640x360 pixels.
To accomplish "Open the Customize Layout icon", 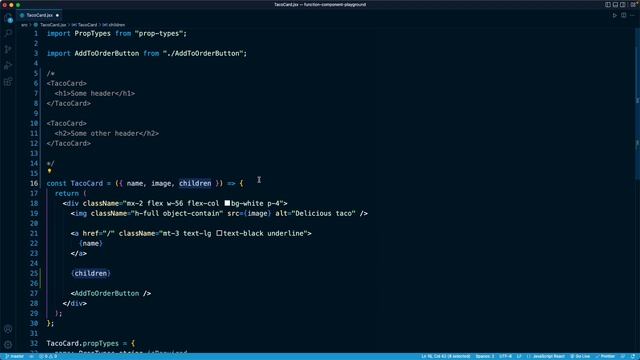I will (633, 4).
